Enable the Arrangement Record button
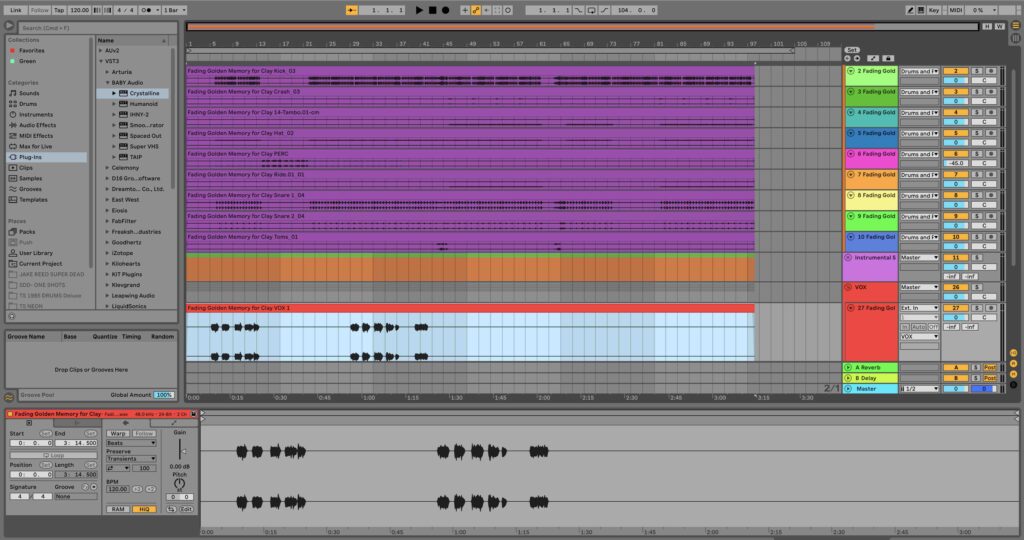The width and height of the screenshot is (1024, 540). [445, 10]
